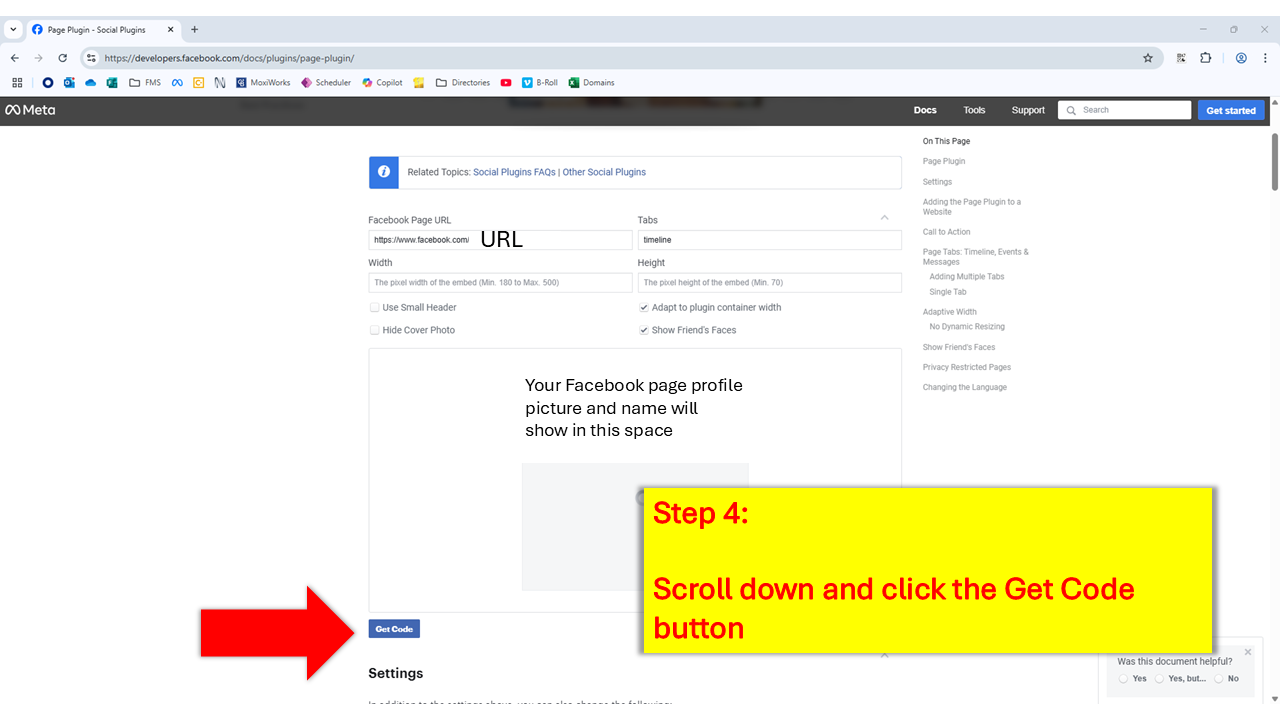Viewport: 1280px width, 720px height.
Task: Open the Meta infinity bookmark icon
Action: [x=177, y=83]
